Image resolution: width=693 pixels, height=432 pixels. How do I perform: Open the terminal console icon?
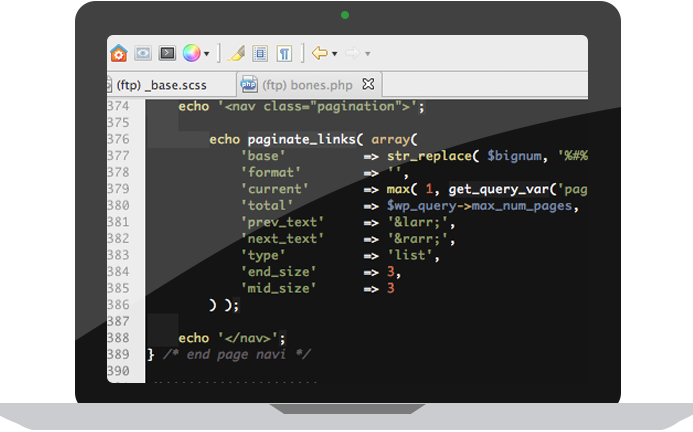click(167, 54)
